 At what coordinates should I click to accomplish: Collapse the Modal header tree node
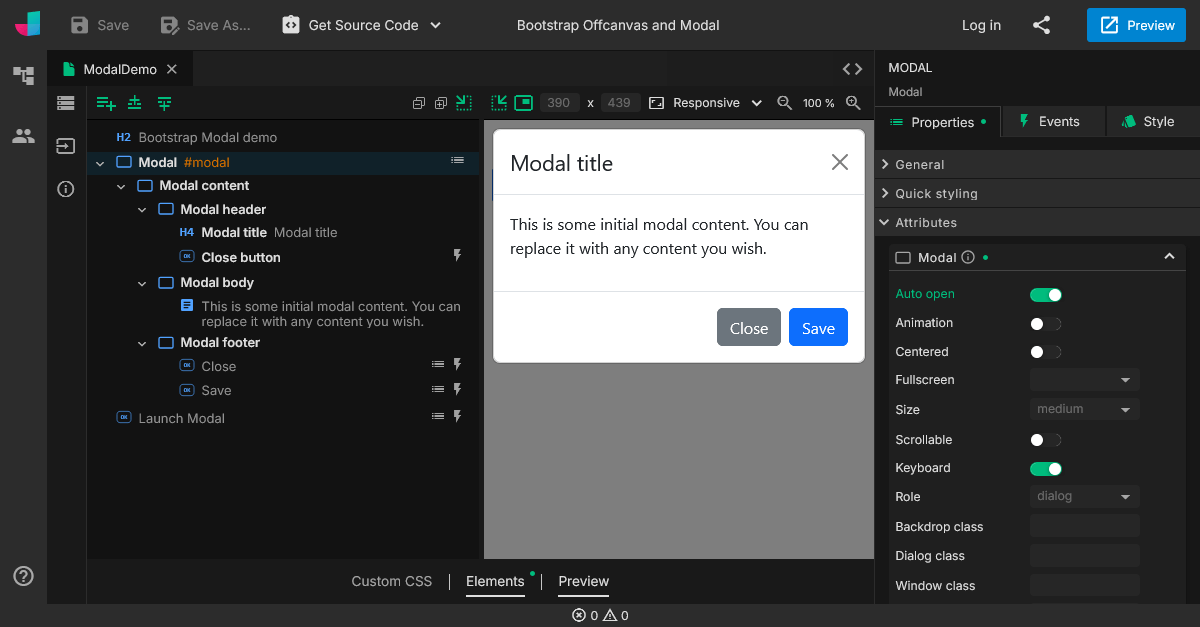[x=142, y=210]
